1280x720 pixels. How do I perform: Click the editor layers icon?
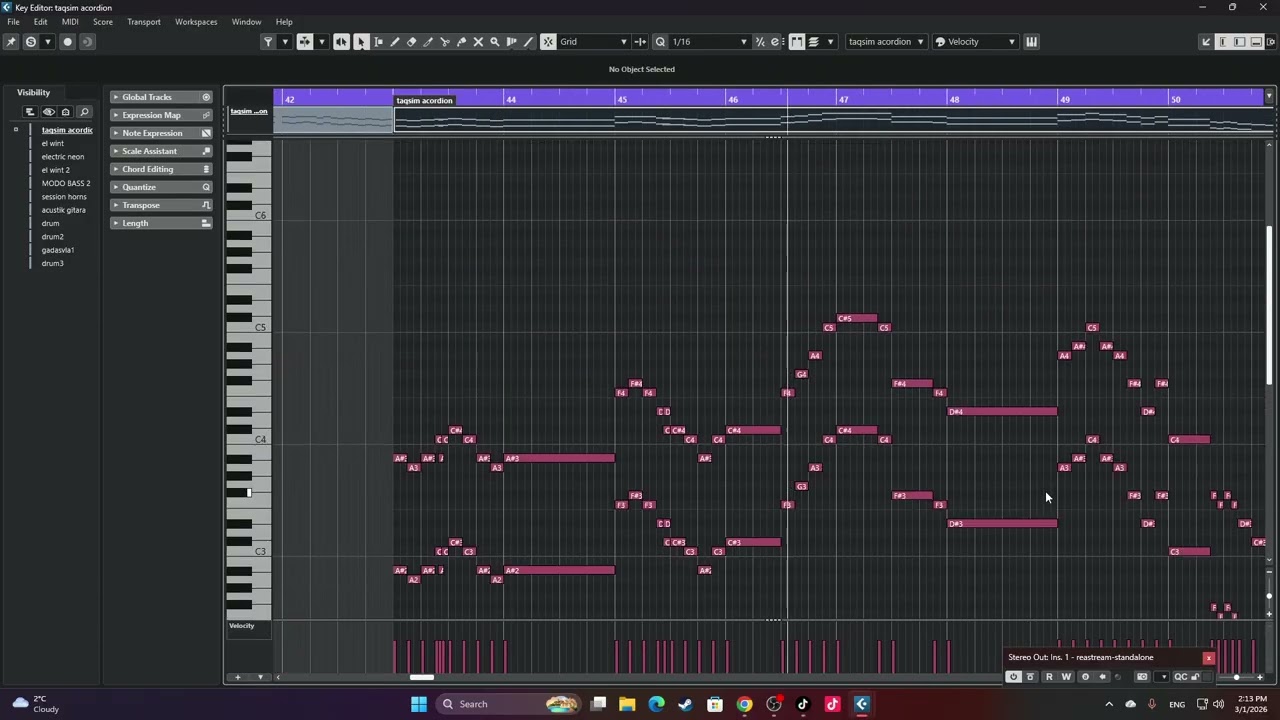click(813, 42)
